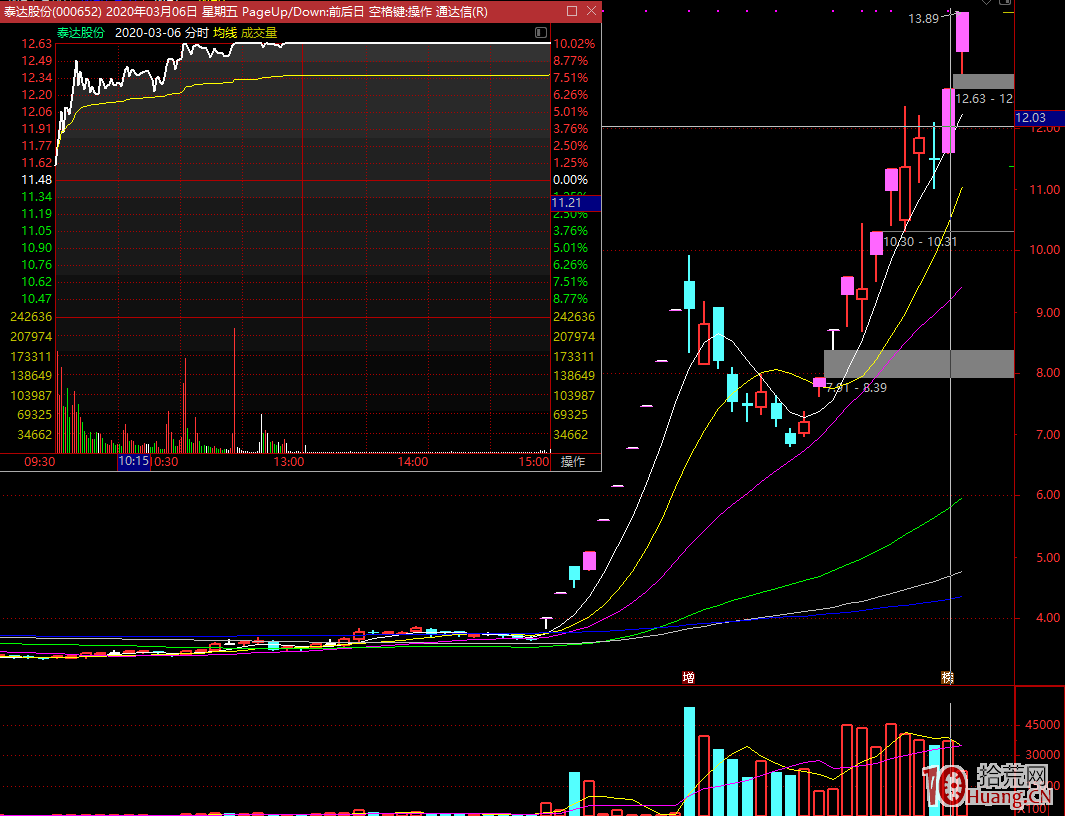
Task: Click the gray 7.91 - 8.39 gap zone
Action: (918, 363)
